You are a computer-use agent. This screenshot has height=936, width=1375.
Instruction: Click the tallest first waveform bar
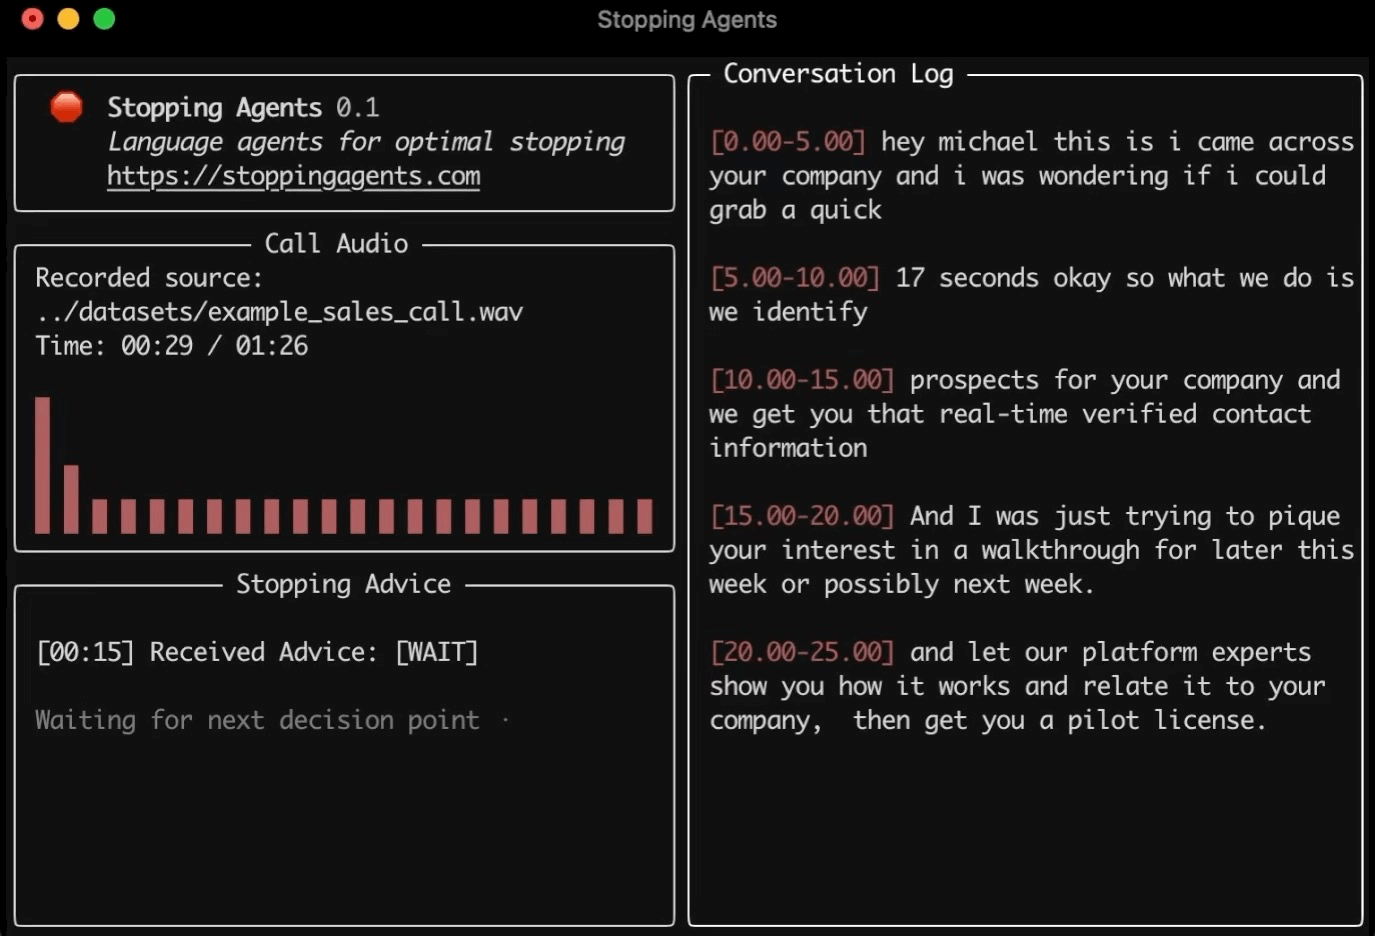[x=42, y=465]
